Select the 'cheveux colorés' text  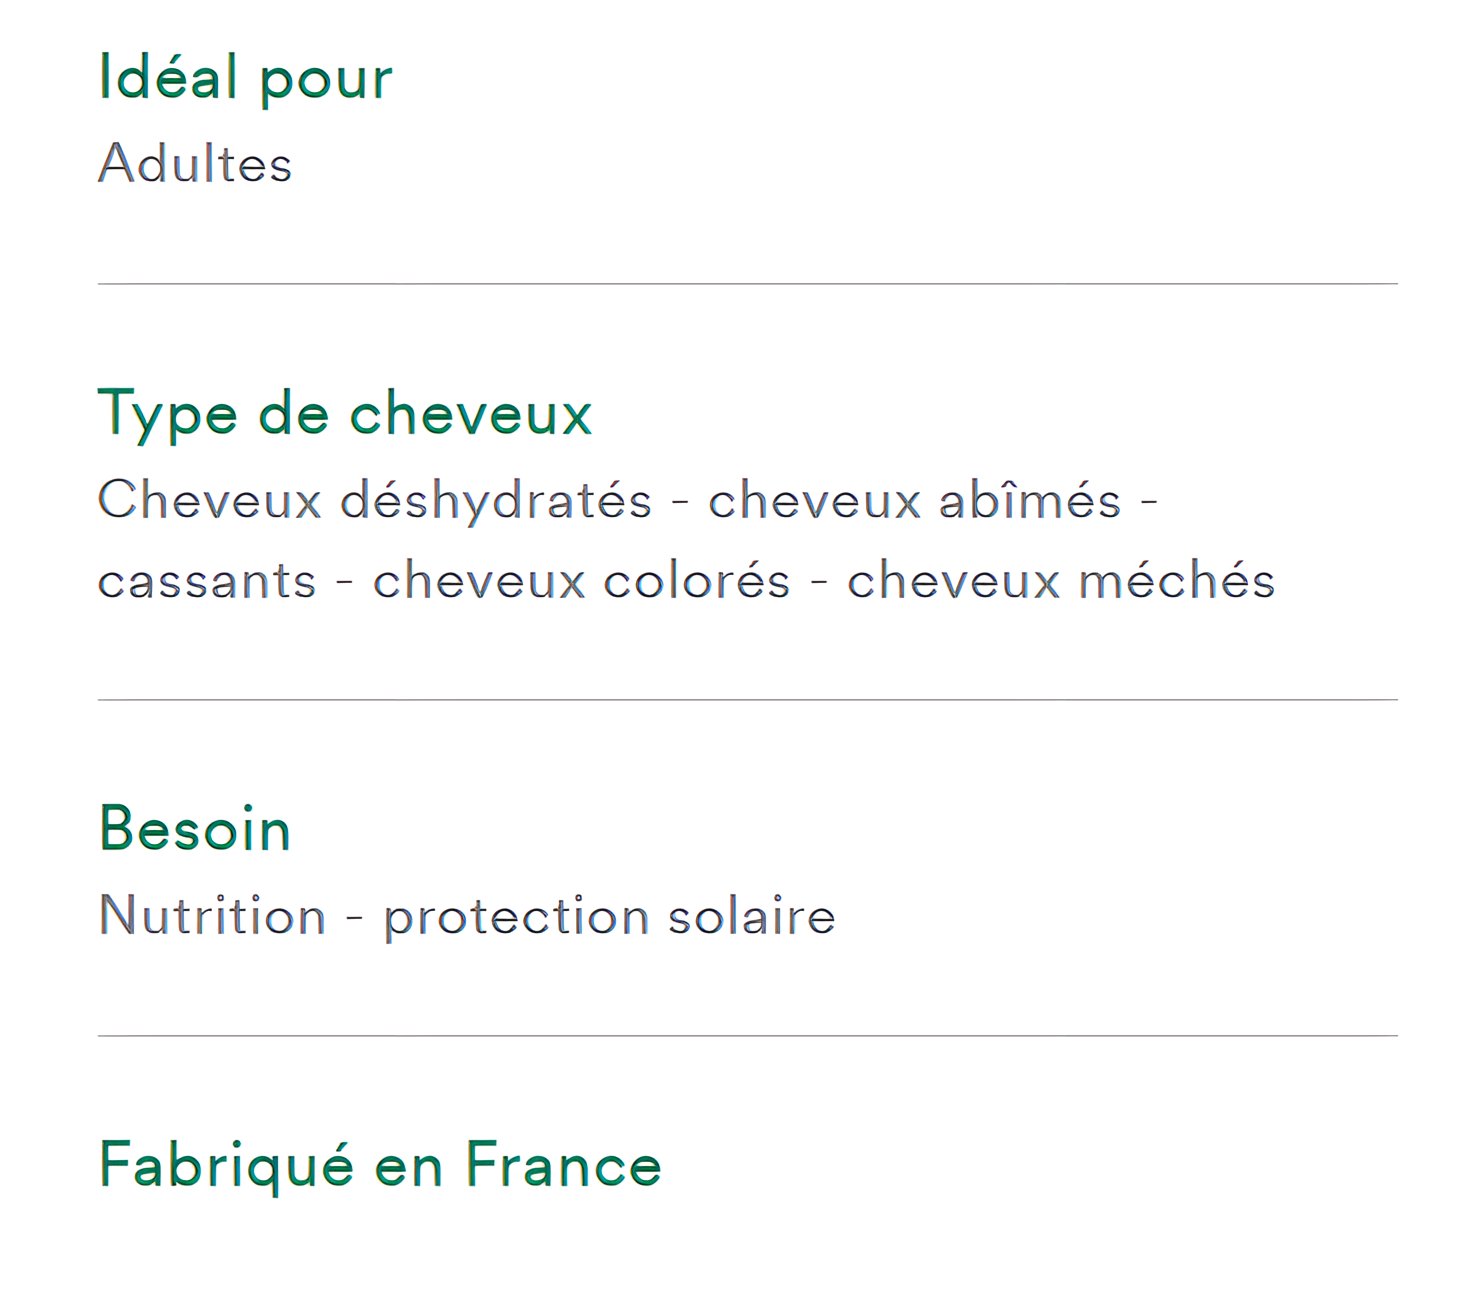[581, 582]
